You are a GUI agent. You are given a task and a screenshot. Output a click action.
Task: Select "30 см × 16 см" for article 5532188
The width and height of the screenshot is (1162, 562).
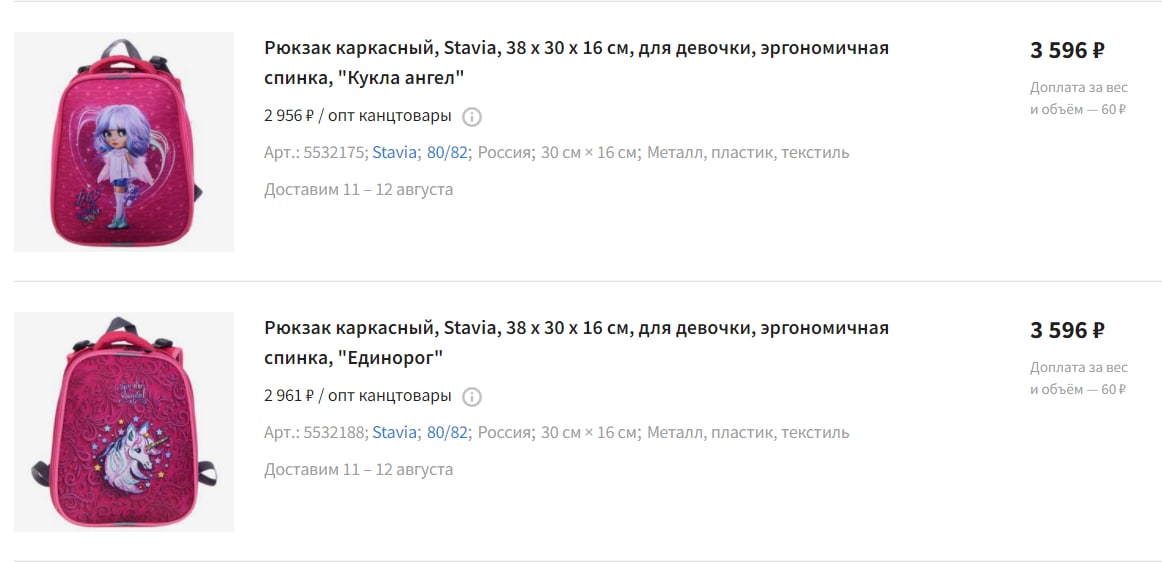click(589, 432)
